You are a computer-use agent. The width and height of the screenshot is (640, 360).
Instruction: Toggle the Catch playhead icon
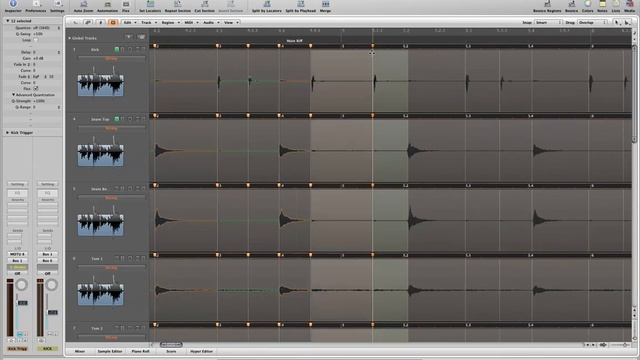coord(101,22)
